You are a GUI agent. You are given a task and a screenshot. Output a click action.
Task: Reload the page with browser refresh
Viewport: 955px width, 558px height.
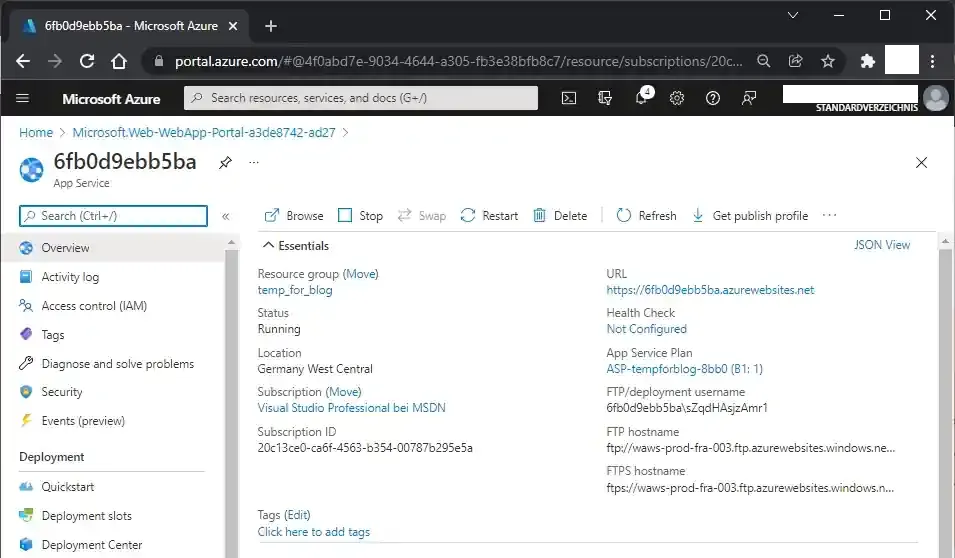[x=87, y=61]
